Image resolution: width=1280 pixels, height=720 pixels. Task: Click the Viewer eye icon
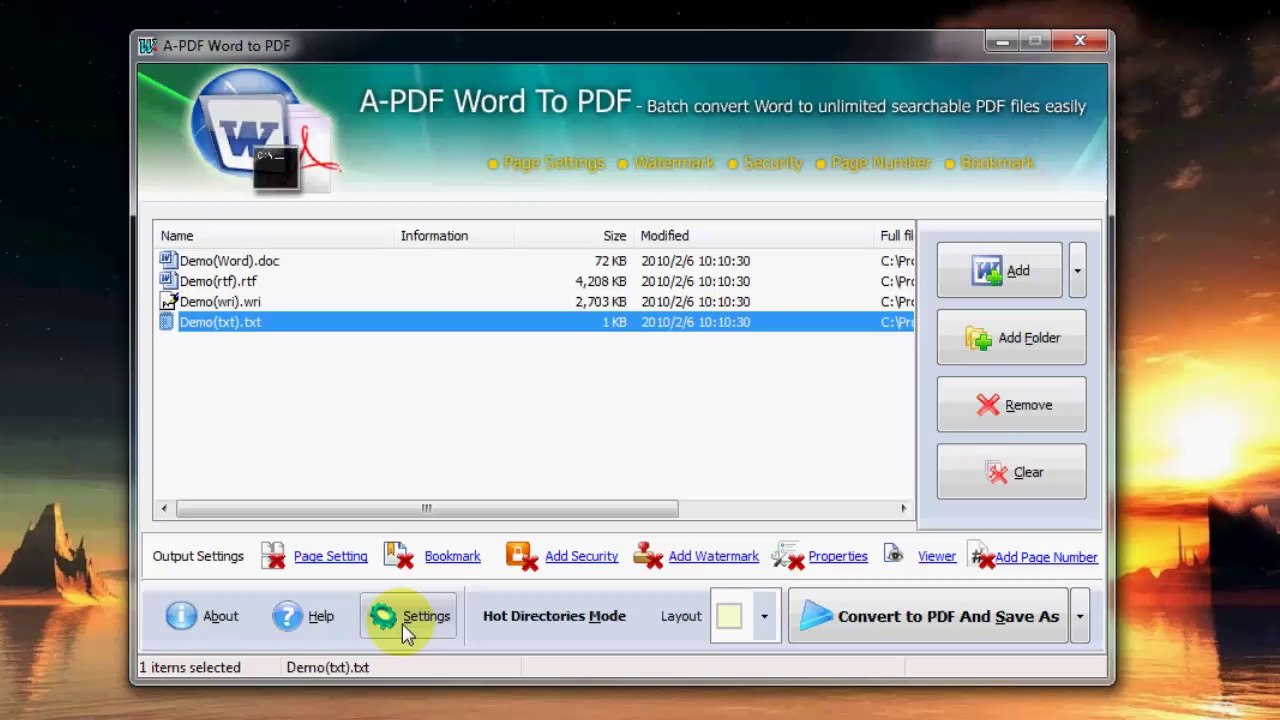pyautogui.click(x=894, y=555)
